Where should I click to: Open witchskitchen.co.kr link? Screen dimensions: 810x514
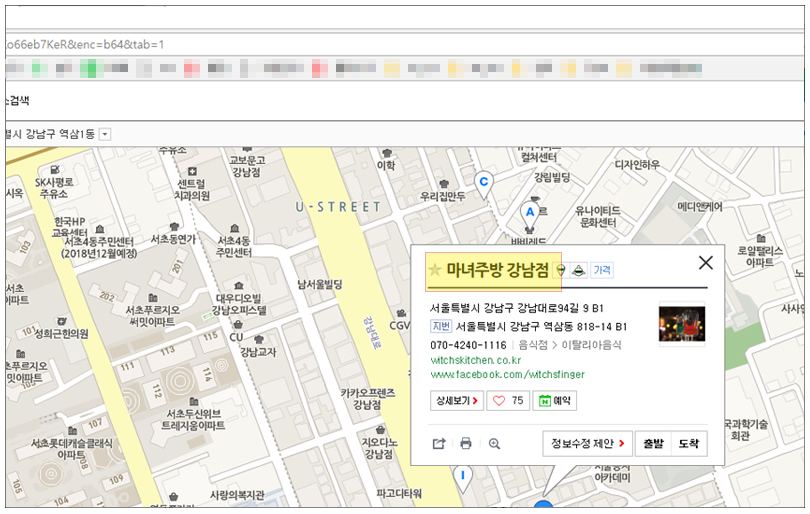point(475,360)
